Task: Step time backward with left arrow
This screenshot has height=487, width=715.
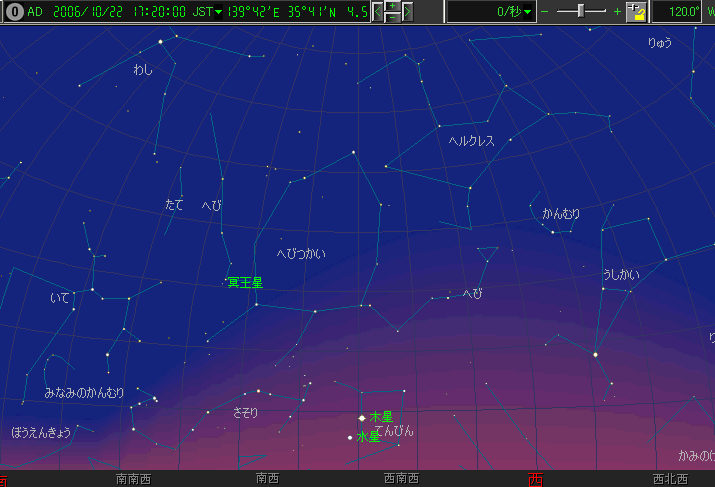Action: pyautogui.click(x=379, y=12)
